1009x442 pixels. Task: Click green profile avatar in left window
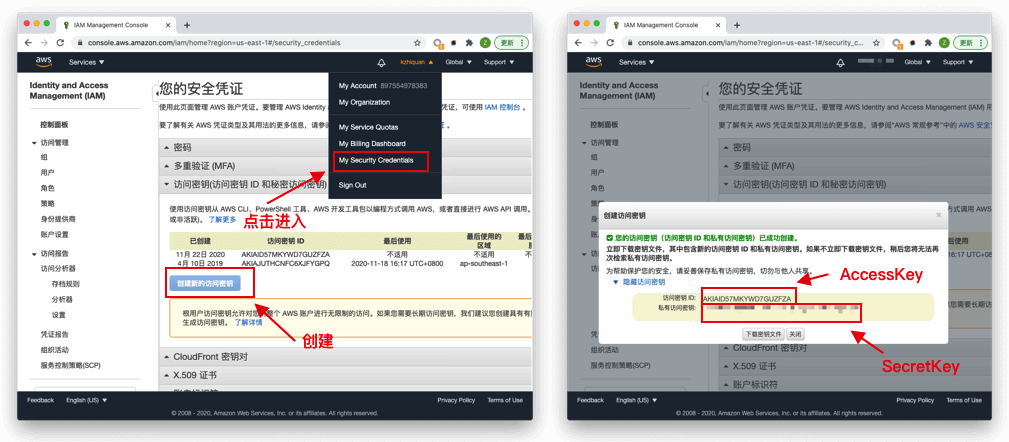pyautogui.click(x=485, y=42)
